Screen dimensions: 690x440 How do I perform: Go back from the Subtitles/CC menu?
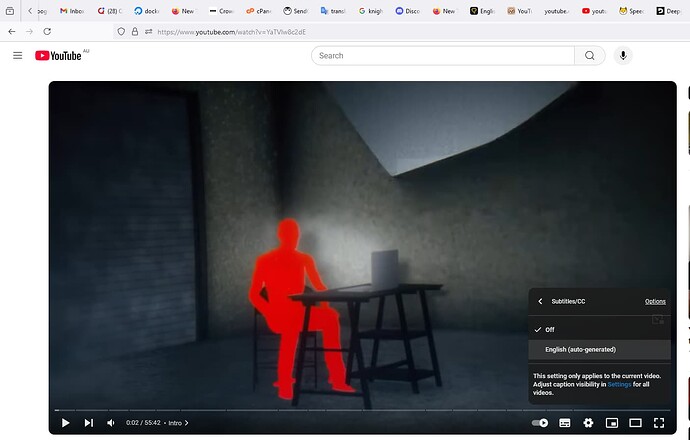pos(540,301)
